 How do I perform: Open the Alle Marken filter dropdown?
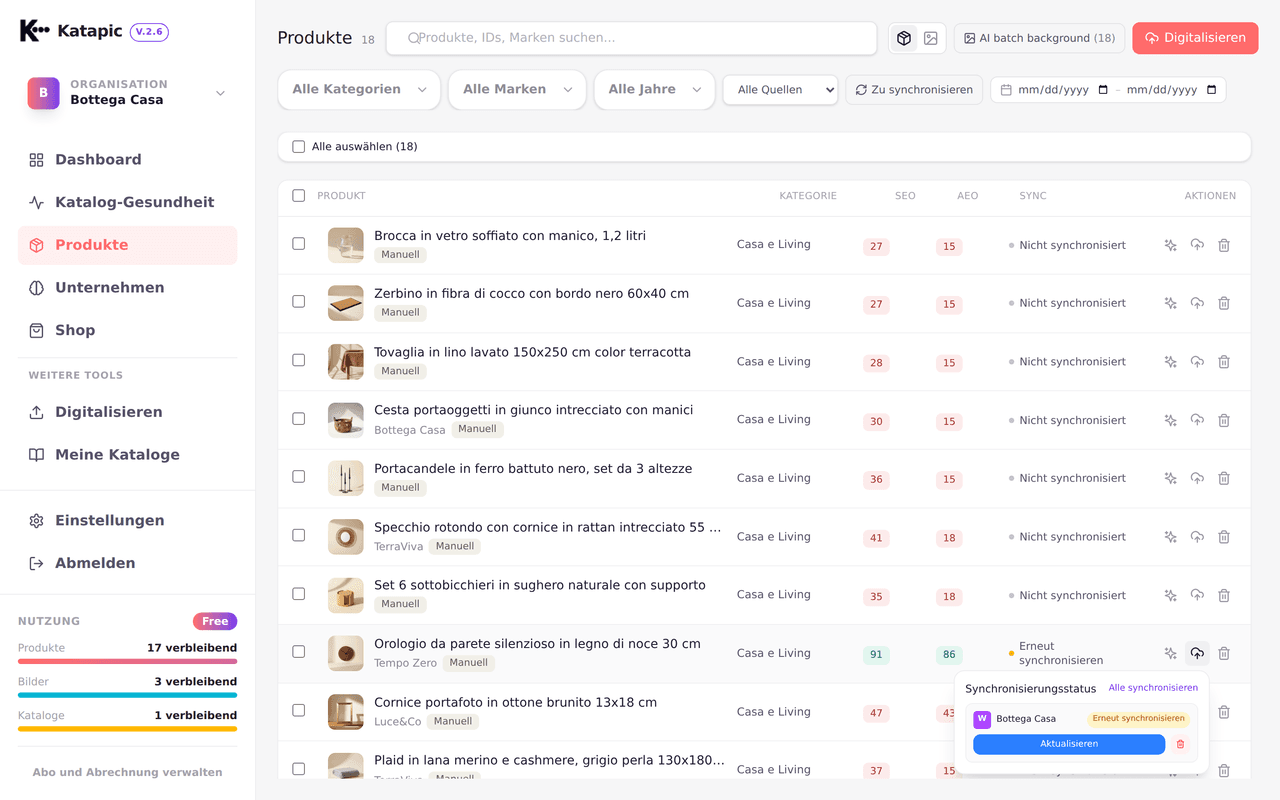tap(517, 89)
